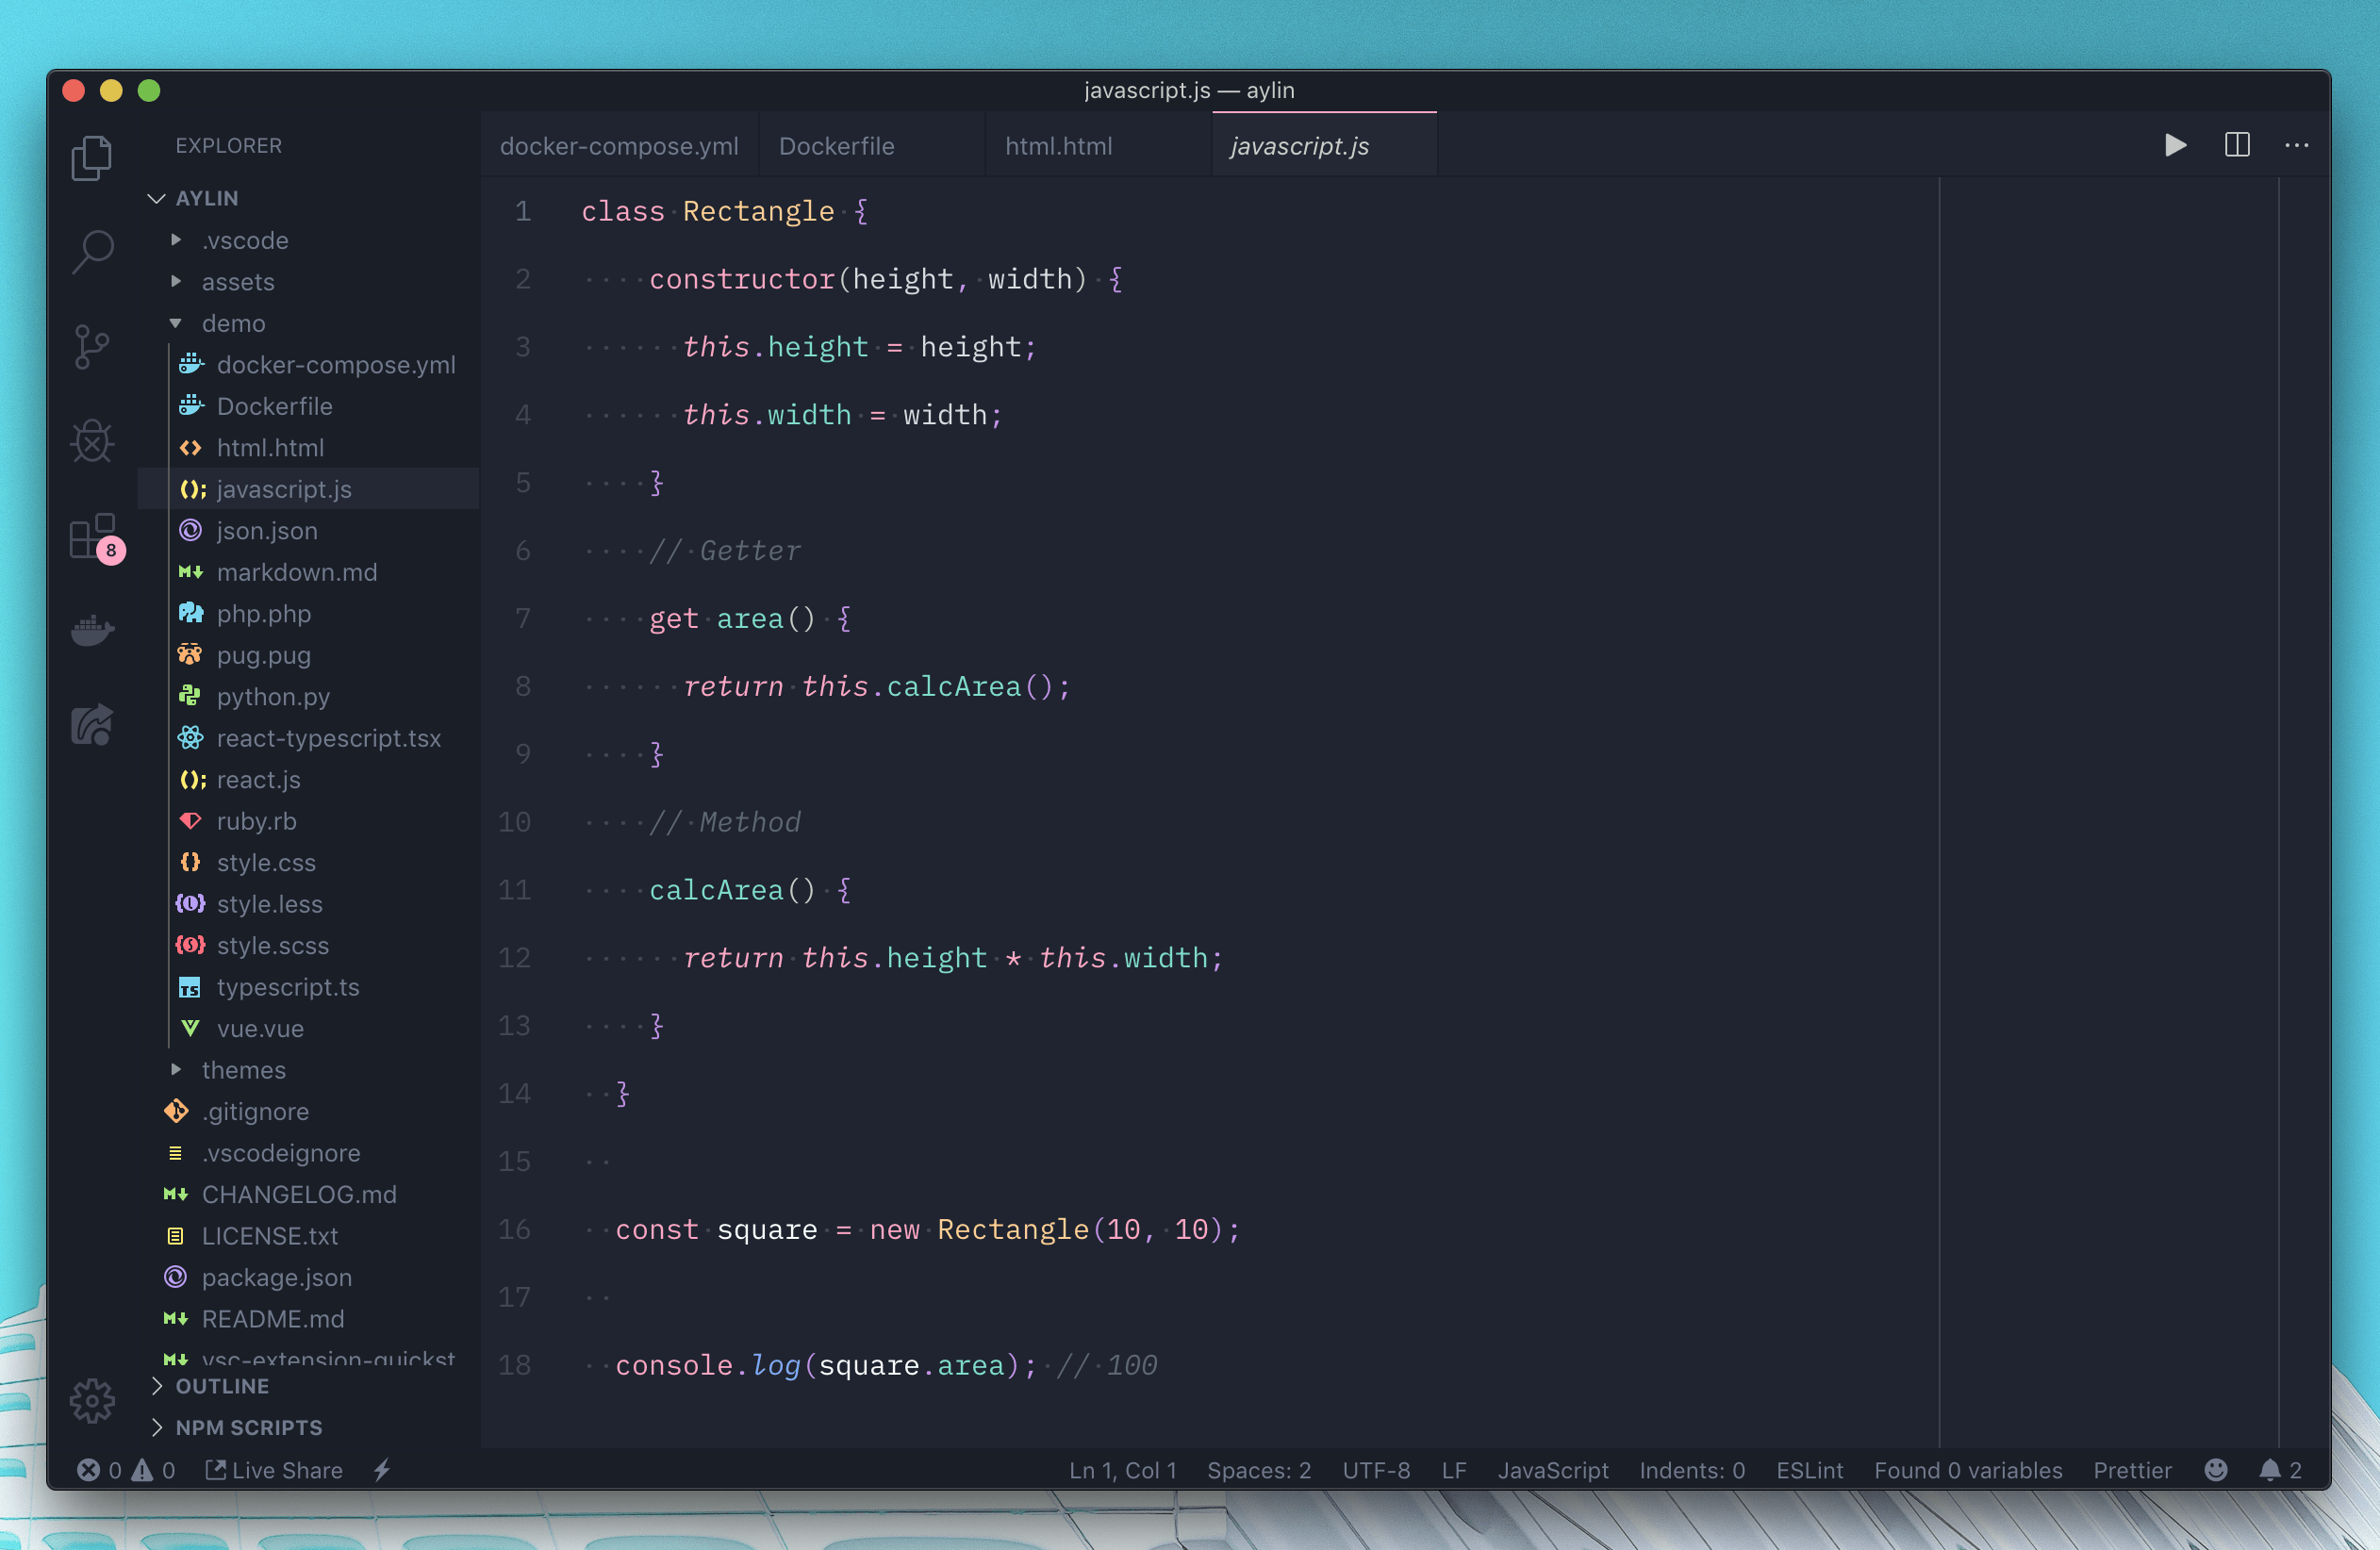Click the feedback smiley icon
Viewport: 2380px width, 1550px height.
click(x=2216, y=1470)
